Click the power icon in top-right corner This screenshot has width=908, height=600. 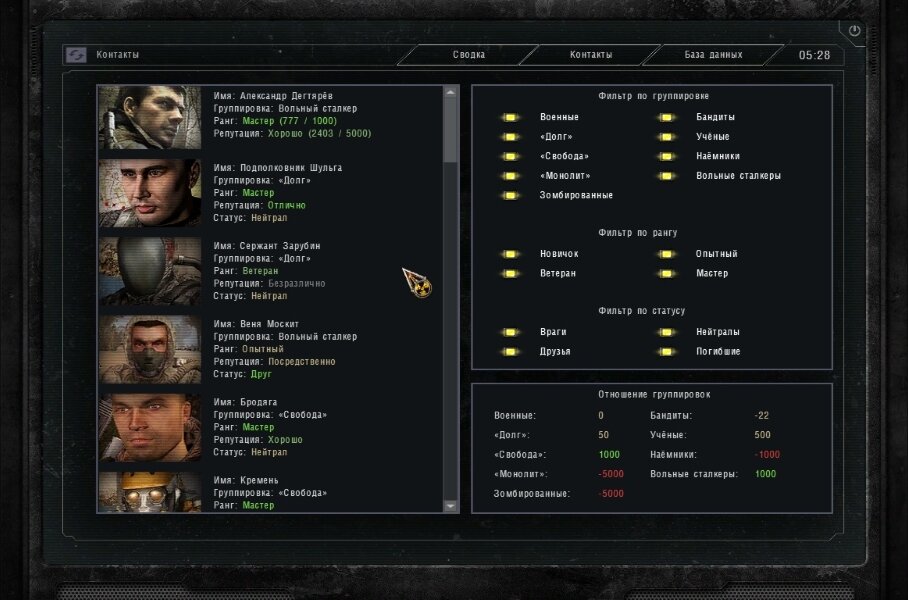point(854,31)
